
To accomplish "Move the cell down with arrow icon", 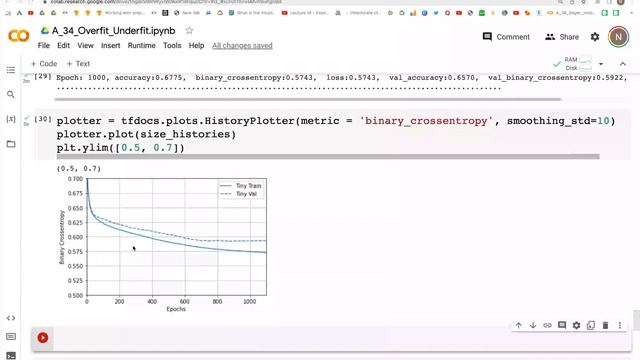I will (533, 325).
